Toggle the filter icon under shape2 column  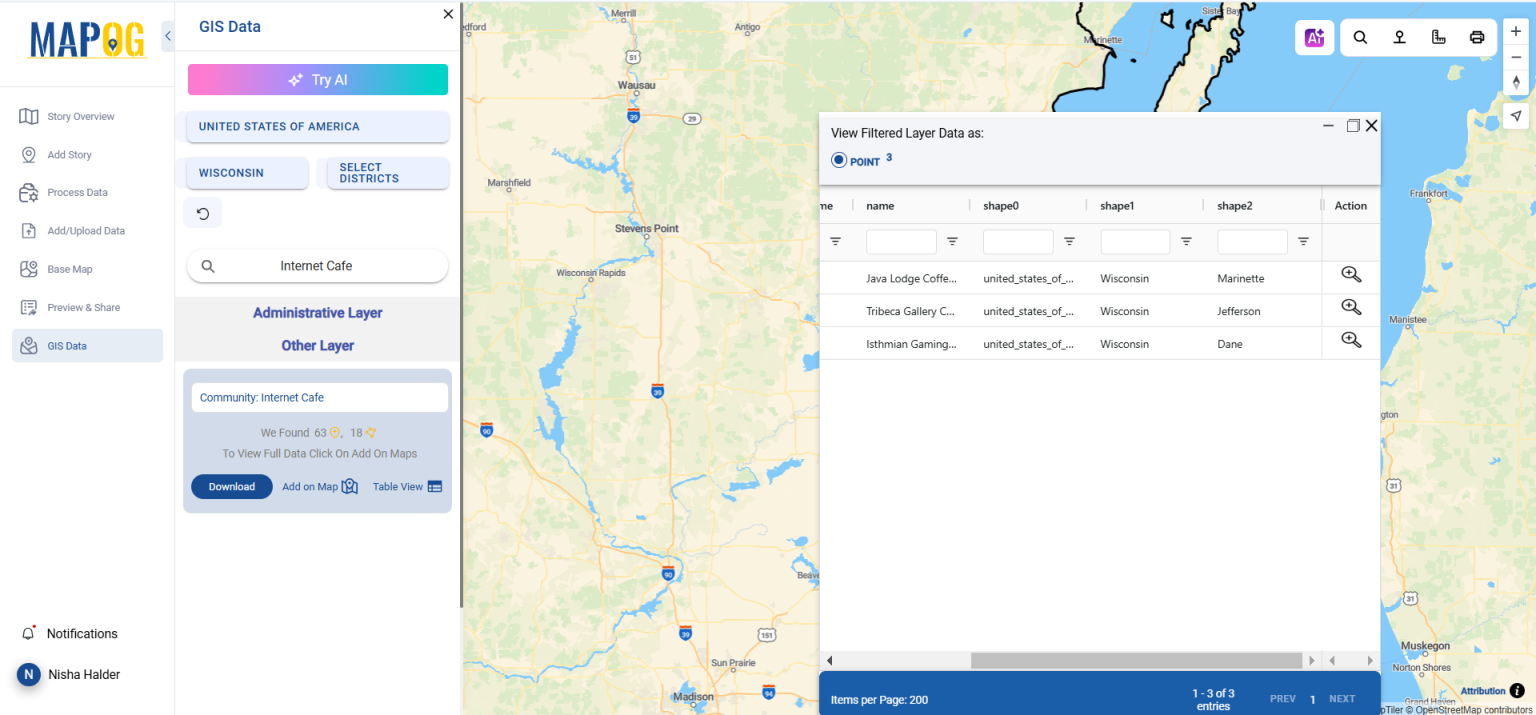coord(1303,242)
